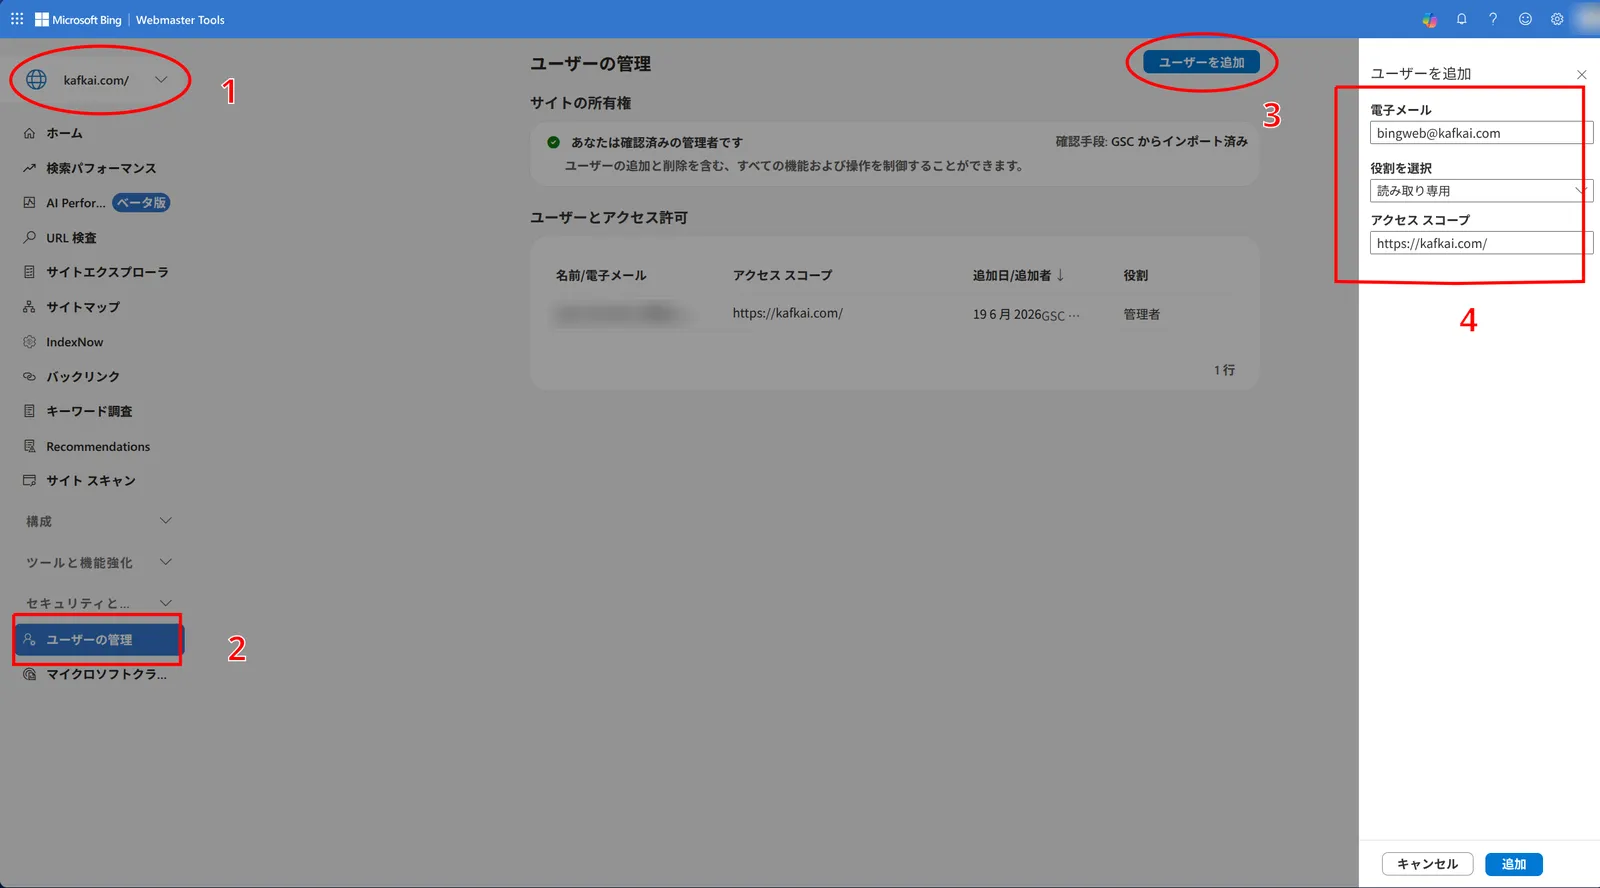Confirm with the 追加 button

(x=1514, y=864)
